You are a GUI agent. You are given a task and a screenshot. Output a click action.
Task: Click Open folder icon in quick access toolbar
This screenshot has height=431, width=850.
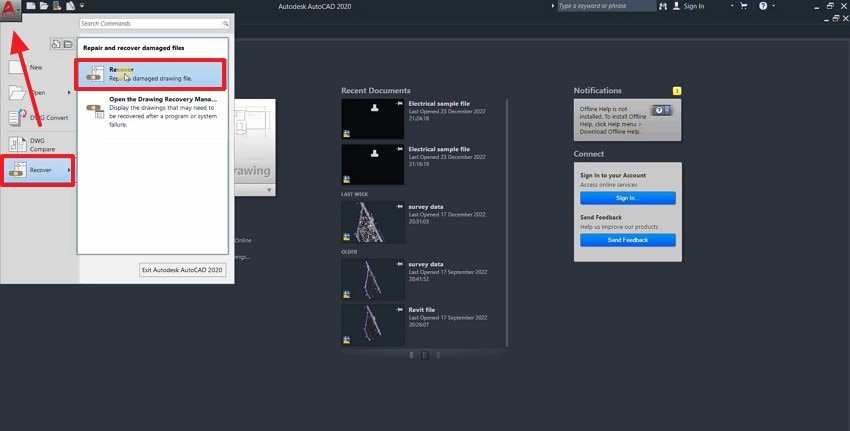point(44,6)
